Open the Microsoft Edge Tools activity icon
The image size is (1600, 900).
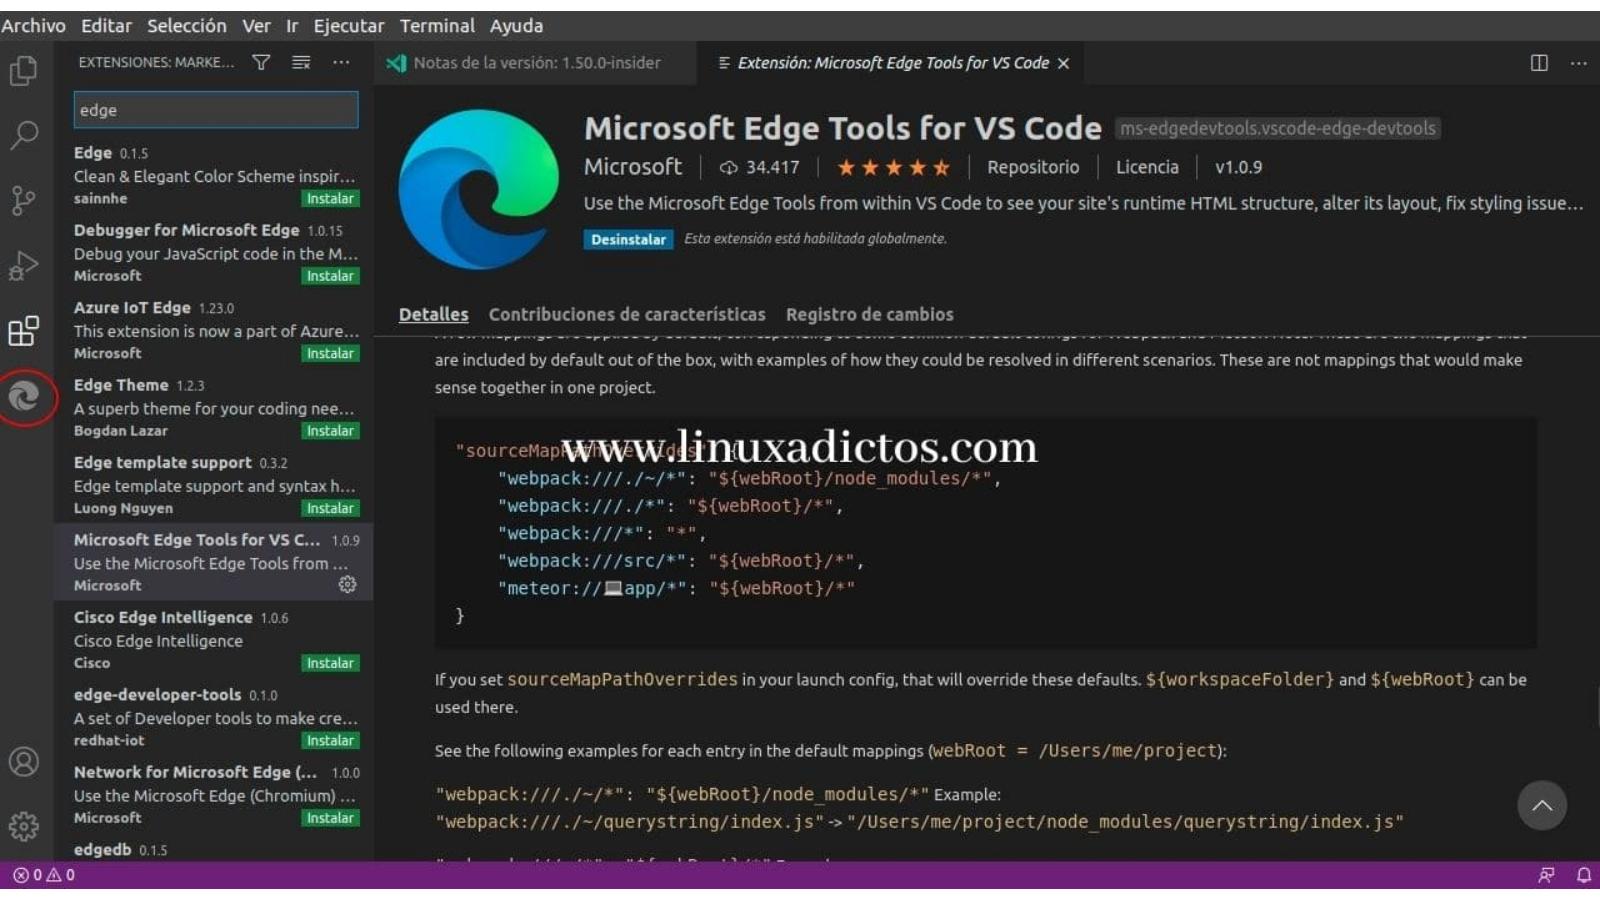tap(24, 397)
